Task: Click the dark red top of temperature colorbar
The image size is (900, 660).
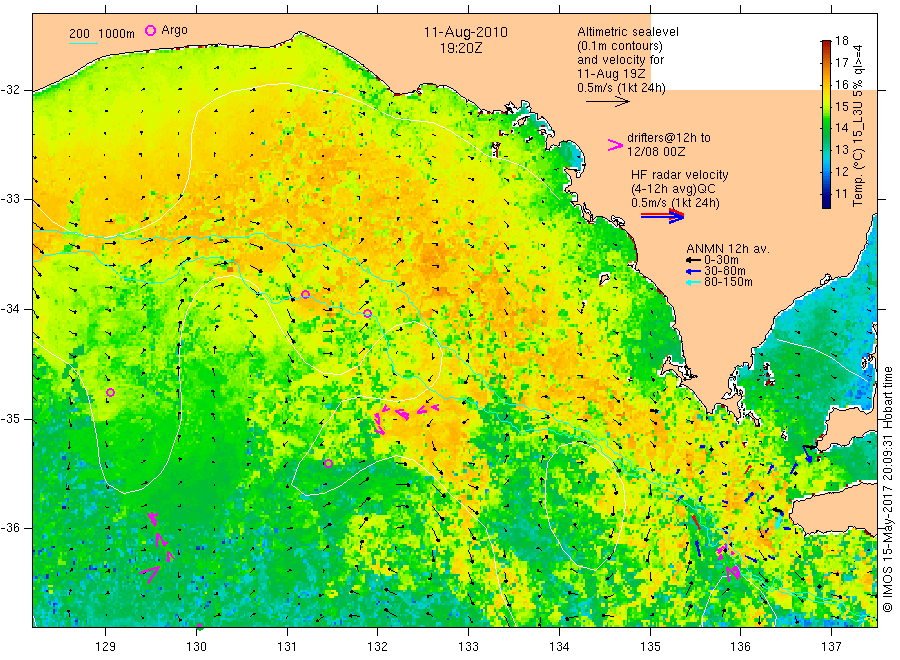Action: tap(826, 43)
